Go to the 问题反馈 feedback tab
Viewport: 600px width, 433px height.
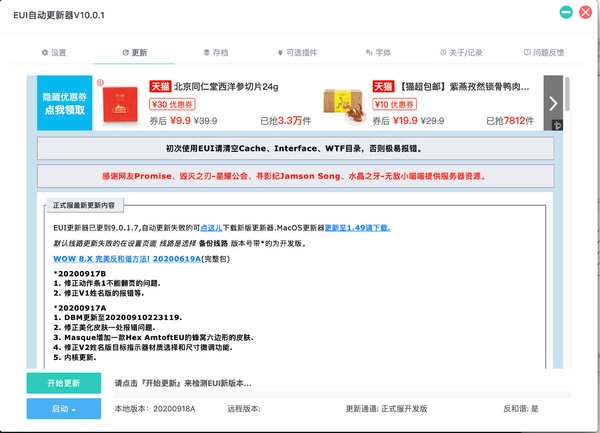click(541, 51)
